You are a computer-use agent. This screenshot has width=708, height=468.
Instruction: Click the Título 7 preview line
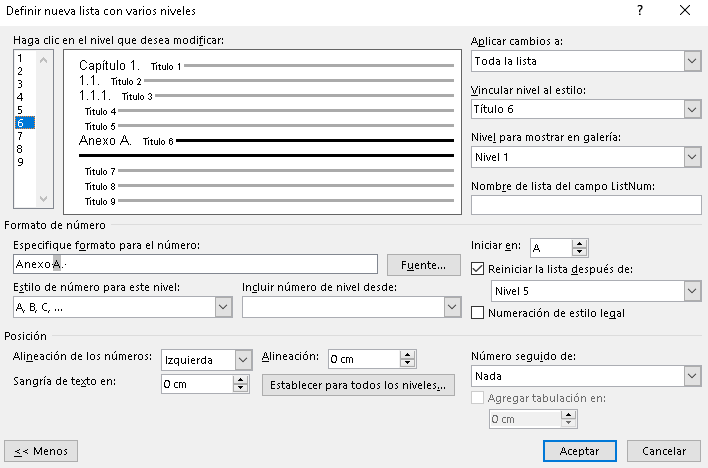click(269, 171)
